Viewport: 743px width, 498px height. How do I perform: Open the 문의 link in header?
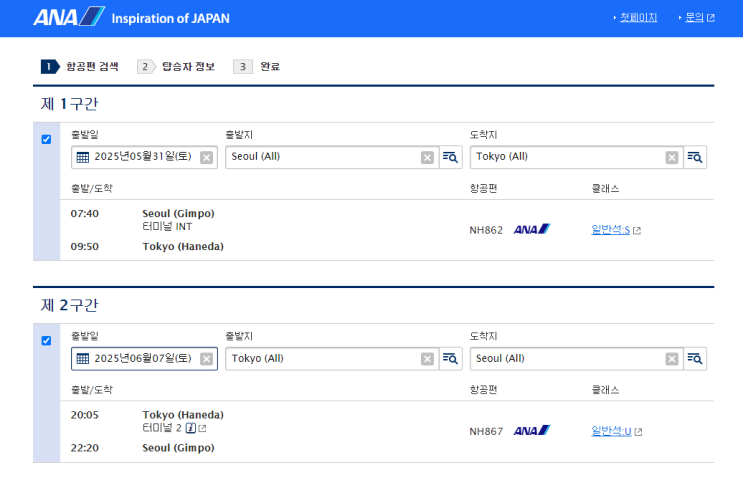pyautogui.click(x=695, y=18)
